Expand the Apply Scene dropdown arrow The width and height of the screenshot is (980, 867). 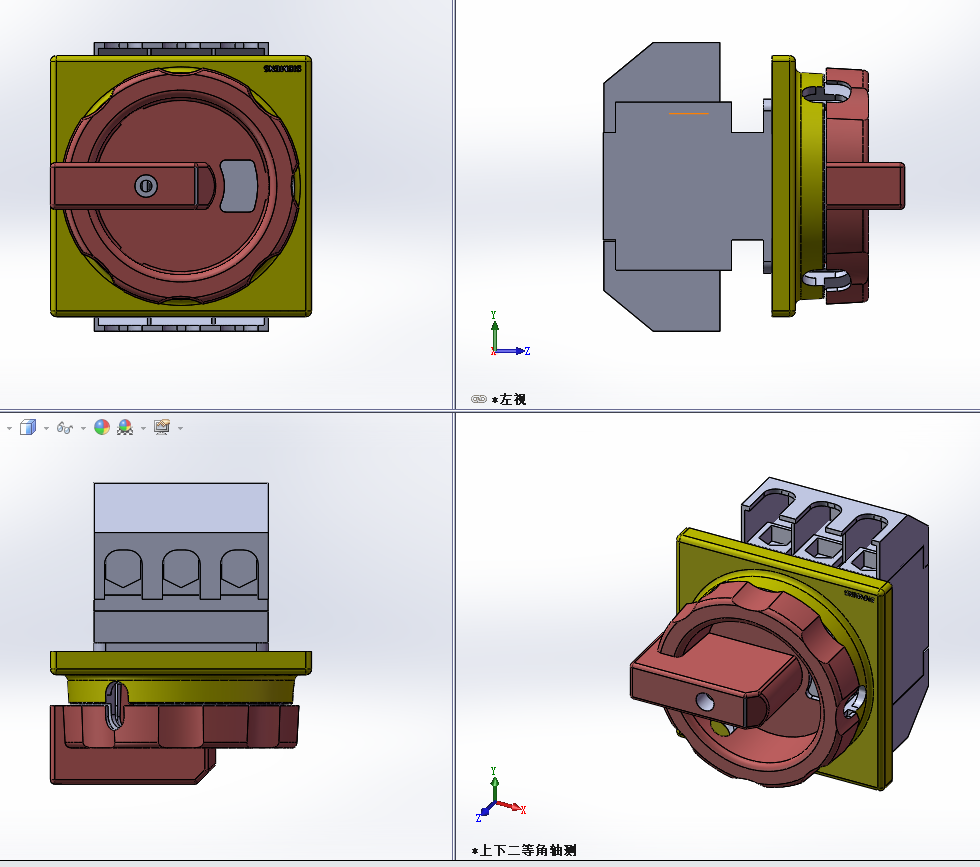click(143, 428)
